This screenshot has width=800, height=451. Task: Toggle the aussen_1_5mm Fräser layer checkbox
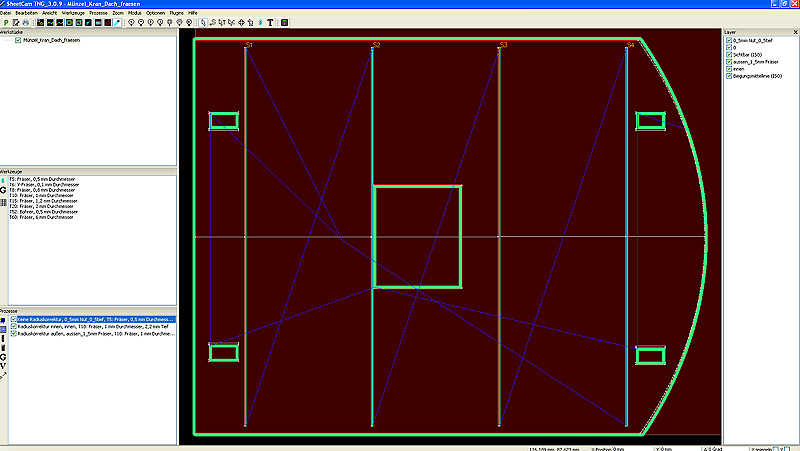(729, 61)
